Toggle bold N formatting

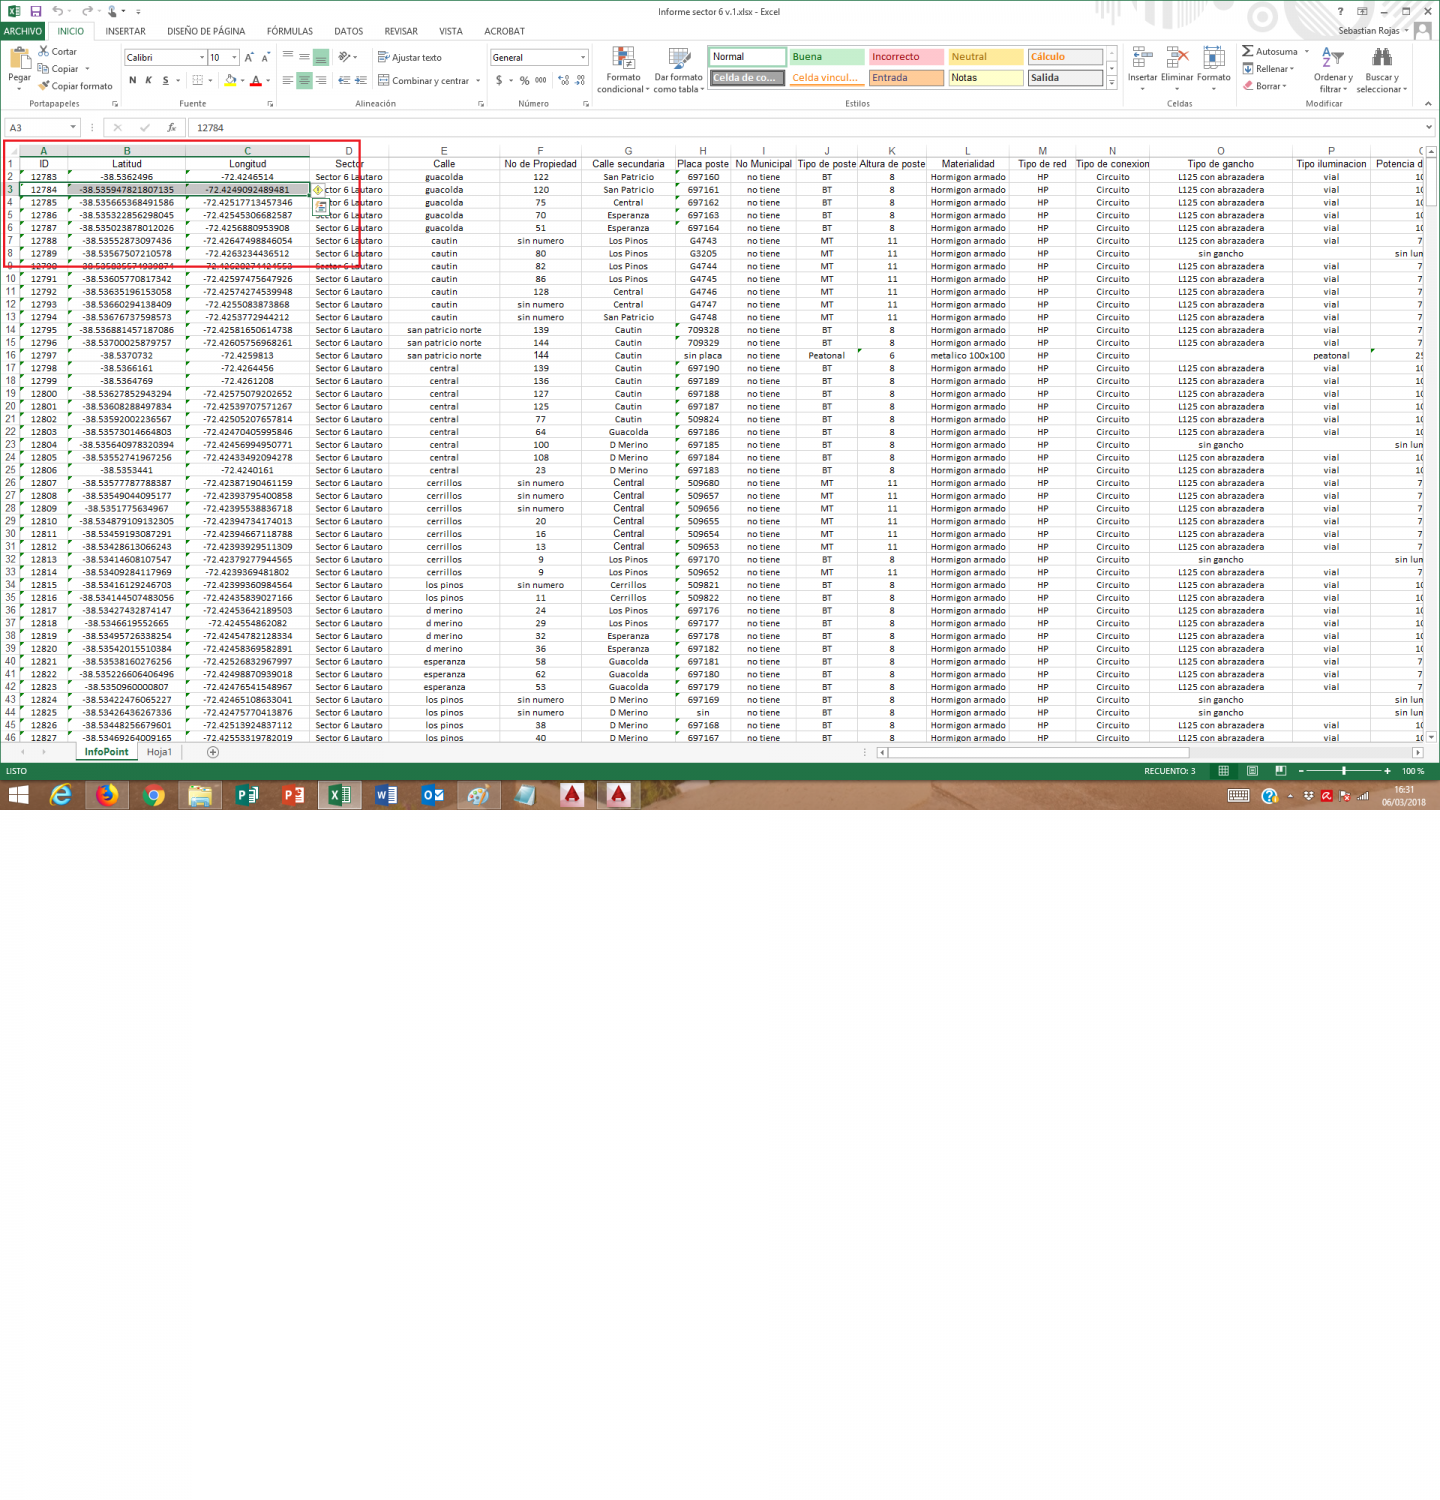[x=132, y=80]
